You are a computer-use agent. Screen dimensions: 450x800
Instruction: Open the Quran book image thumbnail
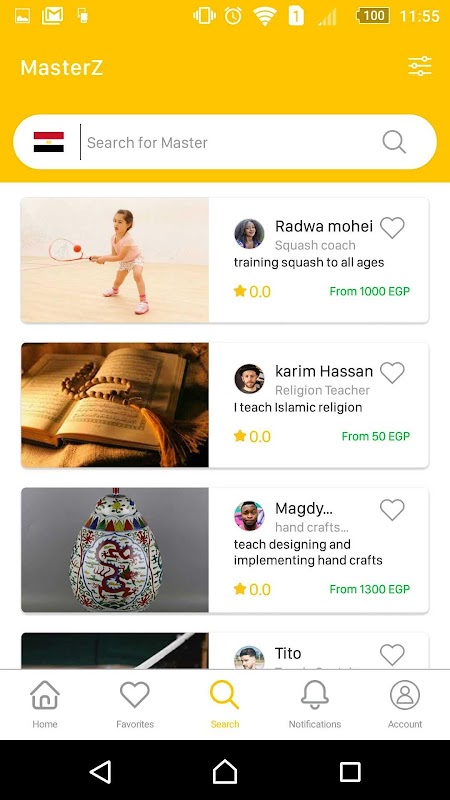pyautogui.click(x=115, y=405)
